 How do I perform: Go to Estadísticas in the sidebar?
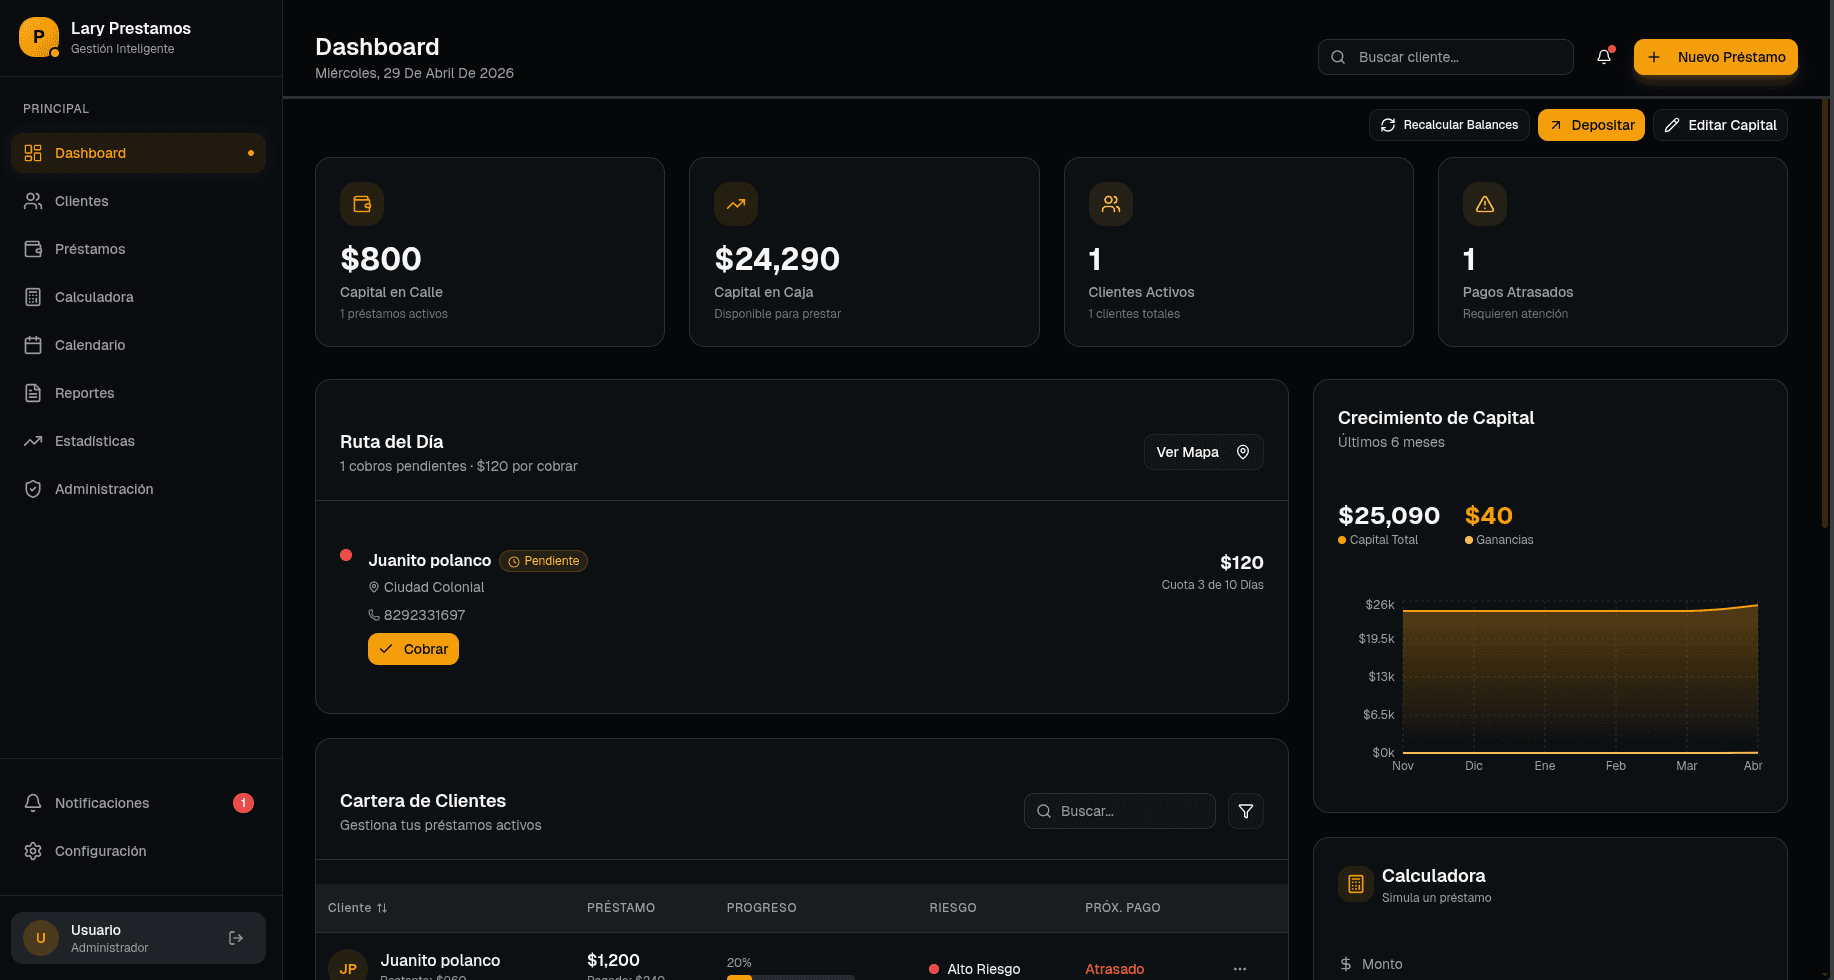coord(94,441)
